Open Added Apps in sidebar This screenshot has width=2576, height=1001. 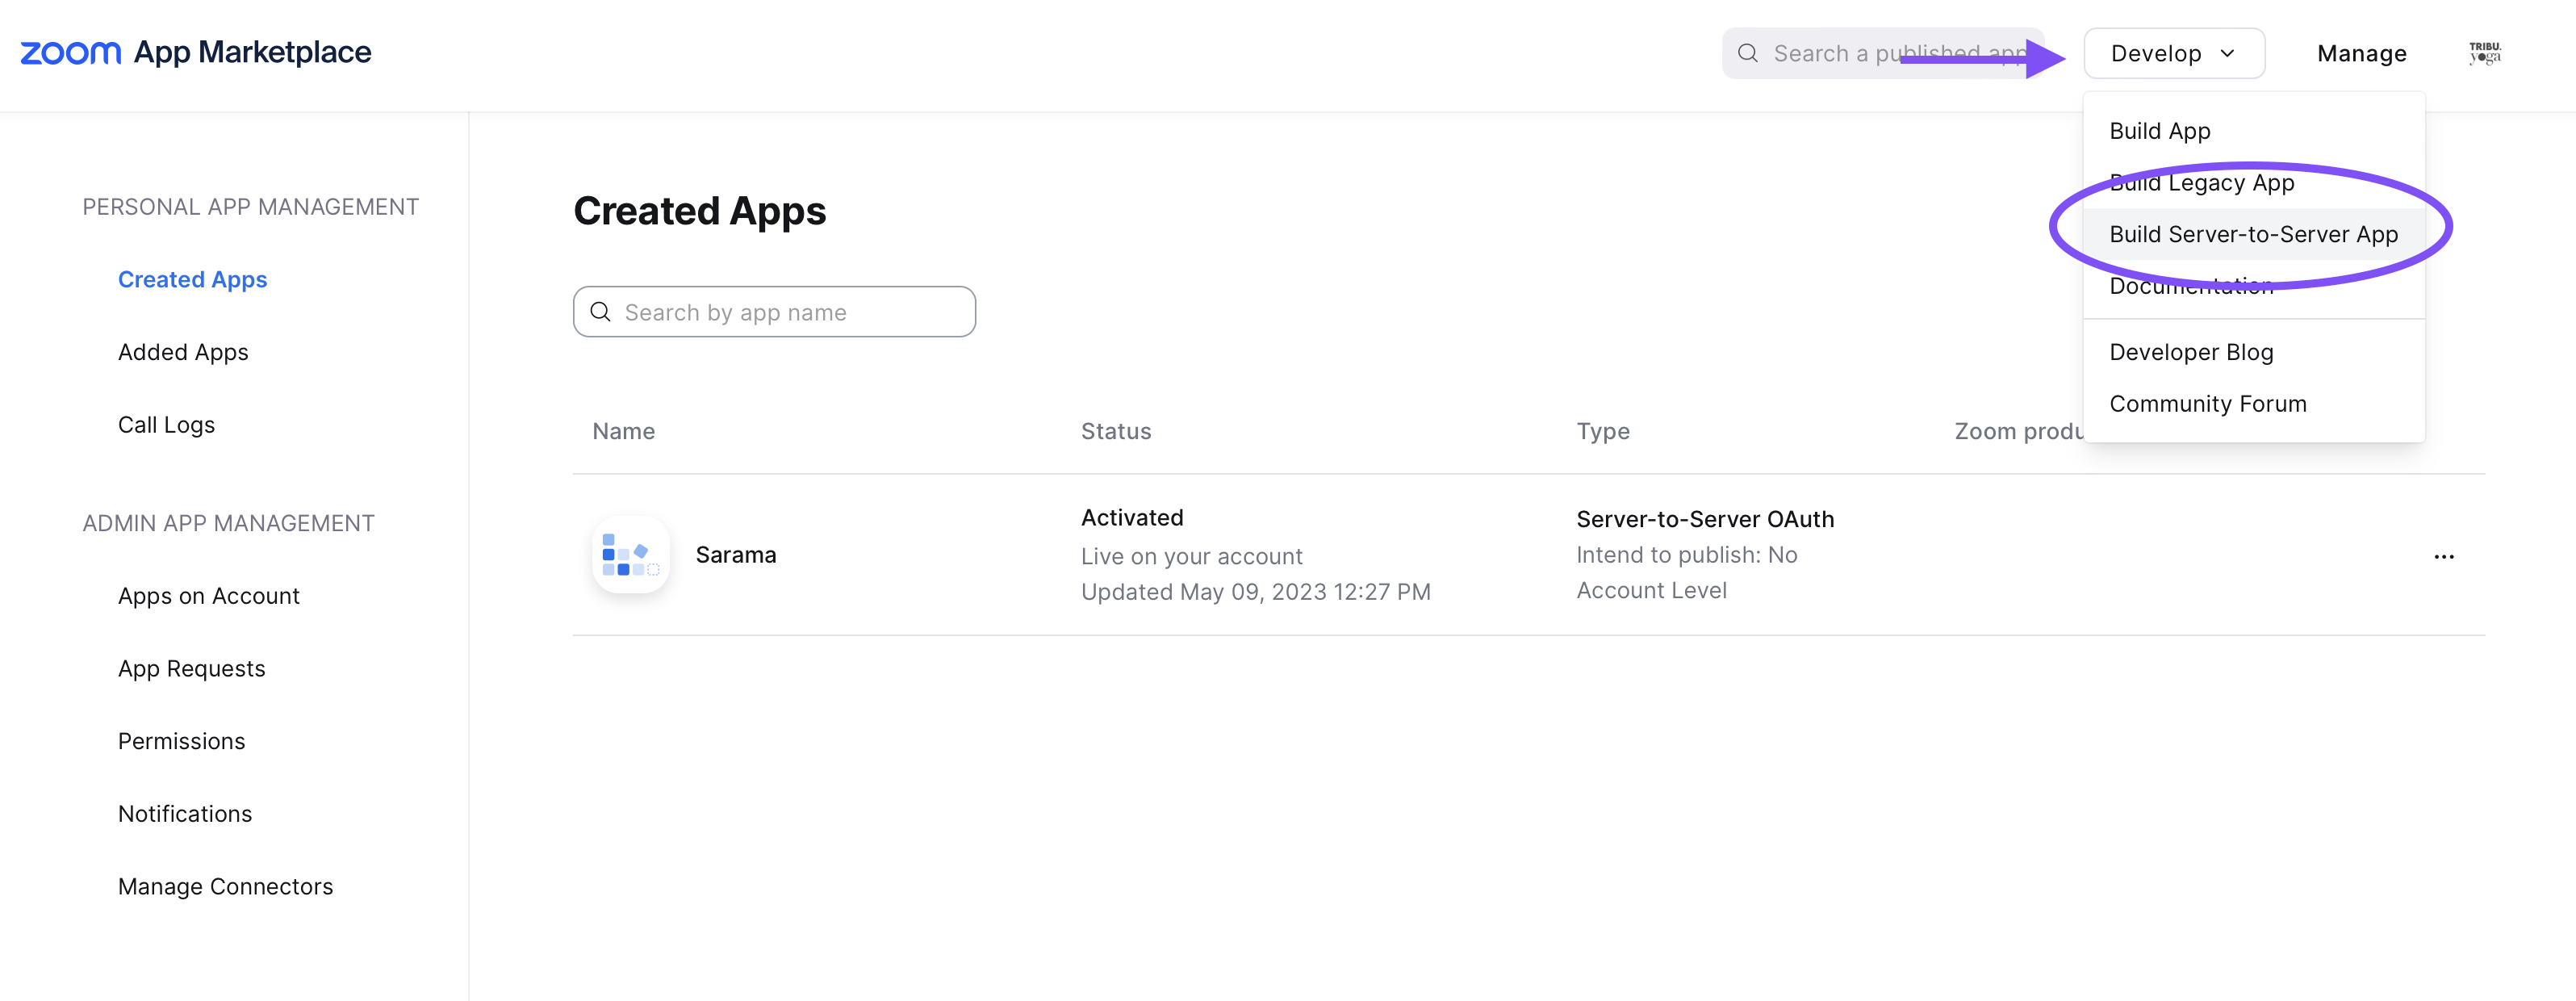(183, 352)
